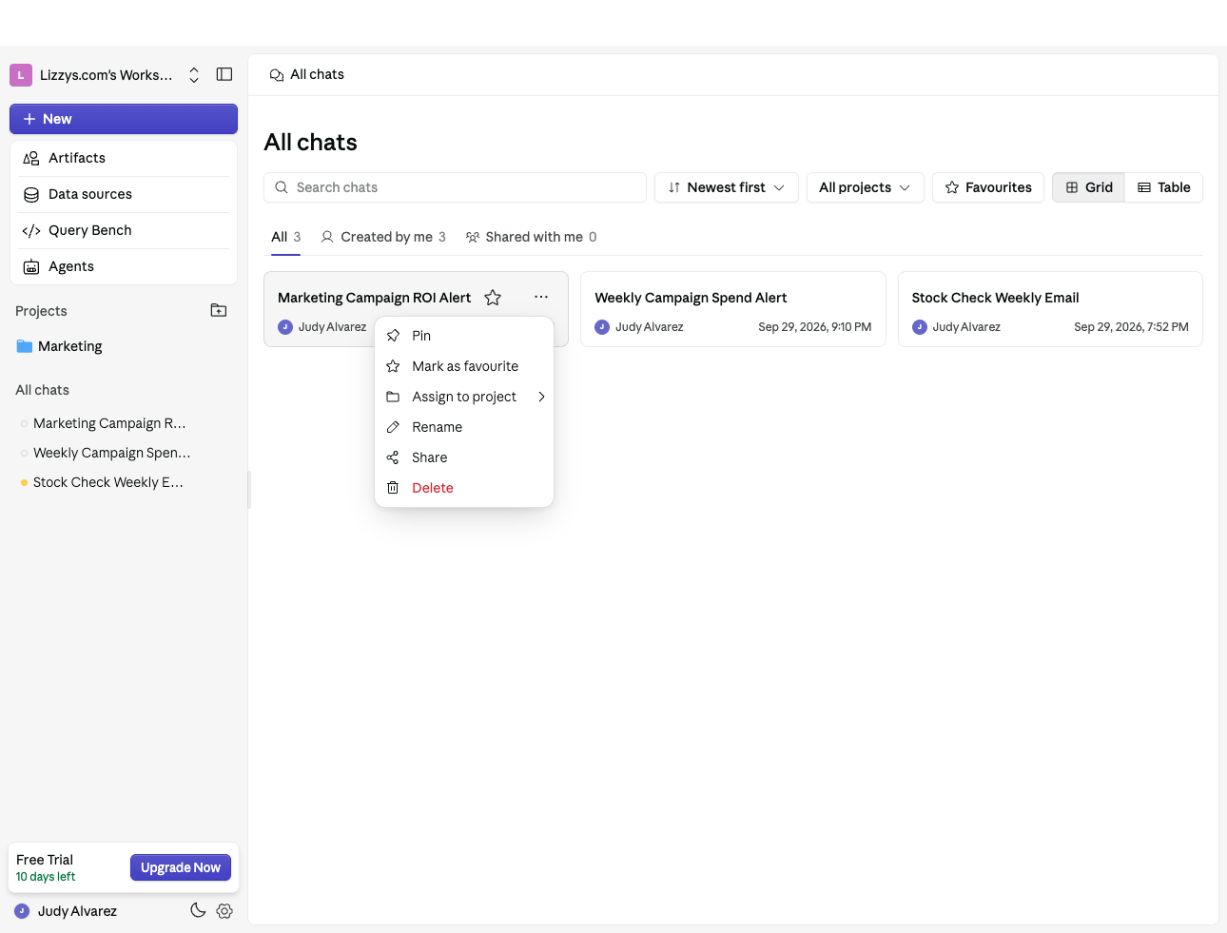This screenshot has height=933, width=1227.
Task: Click Sep 29, 2026, 7:52 PM timestamp
Action: click(1131, 327)
